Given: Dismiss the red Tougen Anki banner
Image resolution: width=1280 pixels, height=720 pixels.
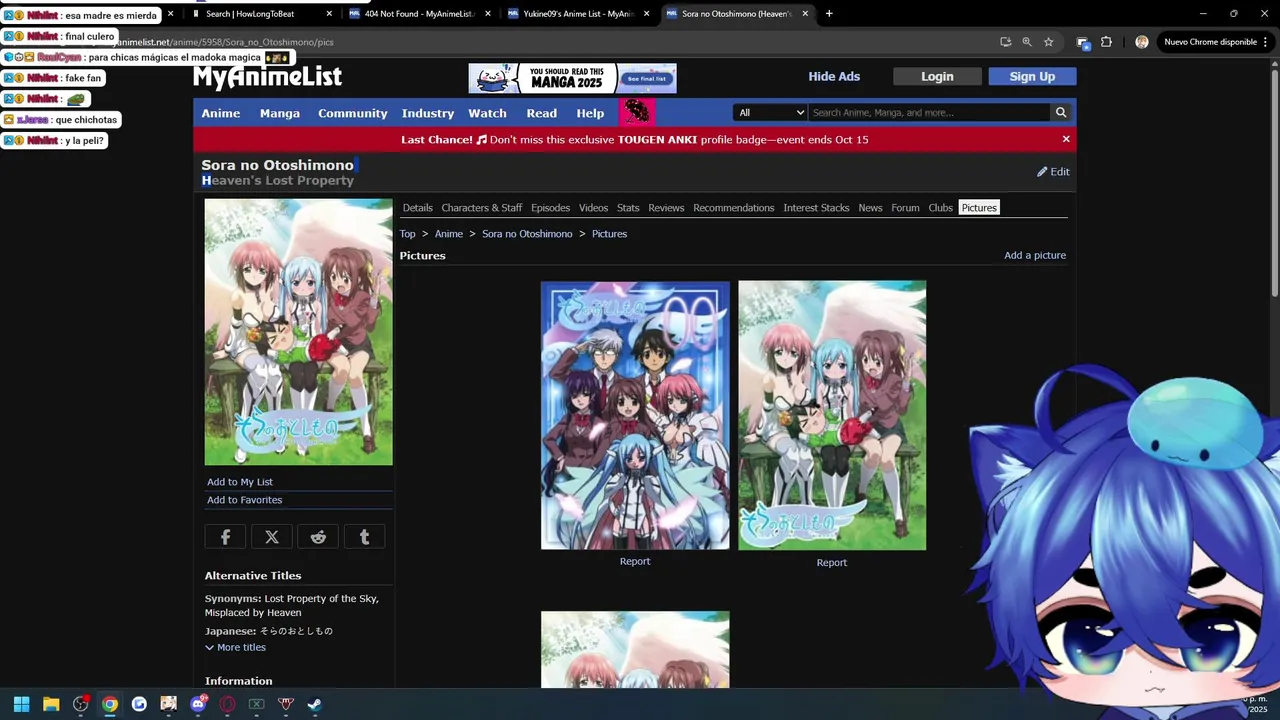Looking at the screenshot, I should [1066, 139].
